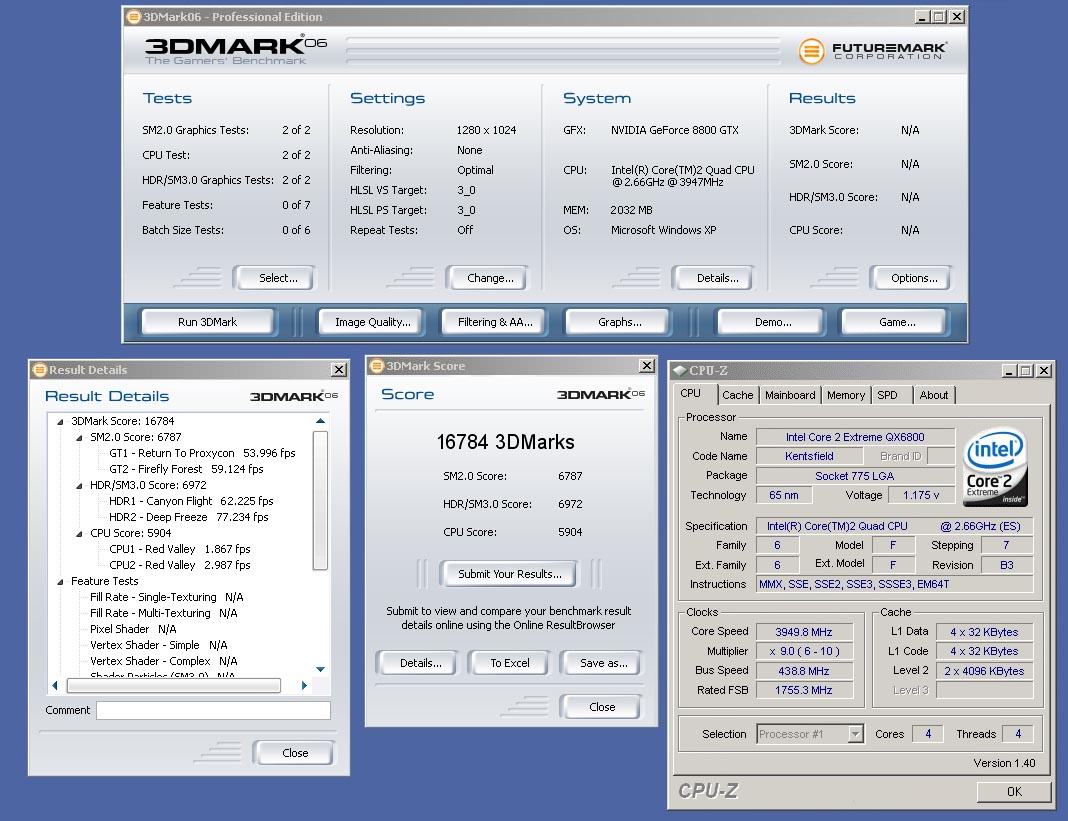Collapse the CPU Score tree node

[x=79, y=533]
